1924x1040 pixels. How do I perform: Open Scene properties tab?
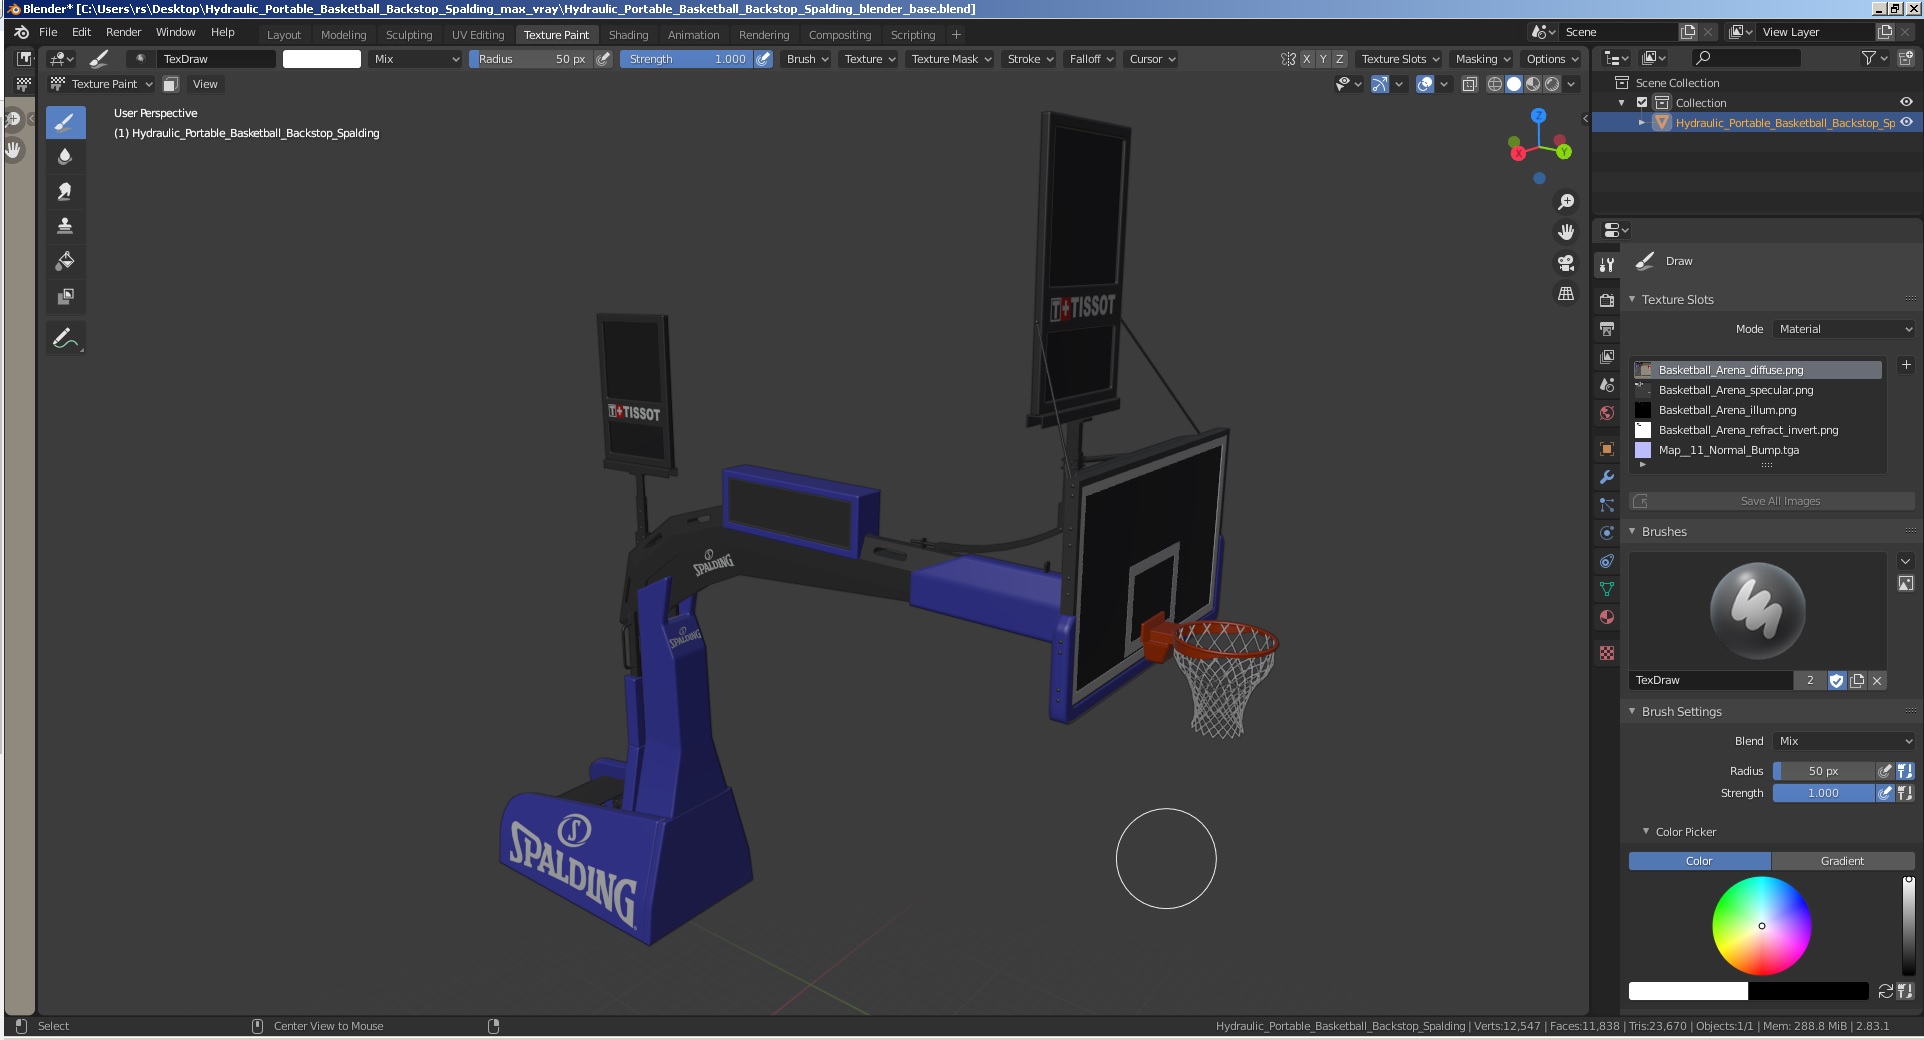1607,384
